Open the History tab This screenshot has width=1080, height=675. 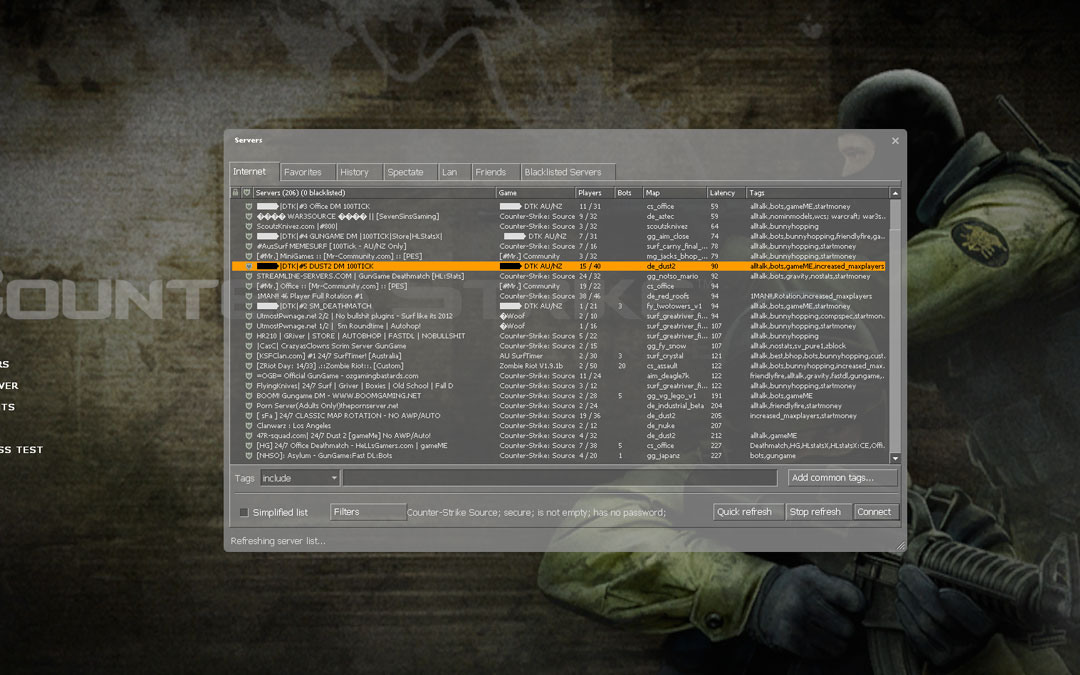pyautogui.click(x=359, y=172)
